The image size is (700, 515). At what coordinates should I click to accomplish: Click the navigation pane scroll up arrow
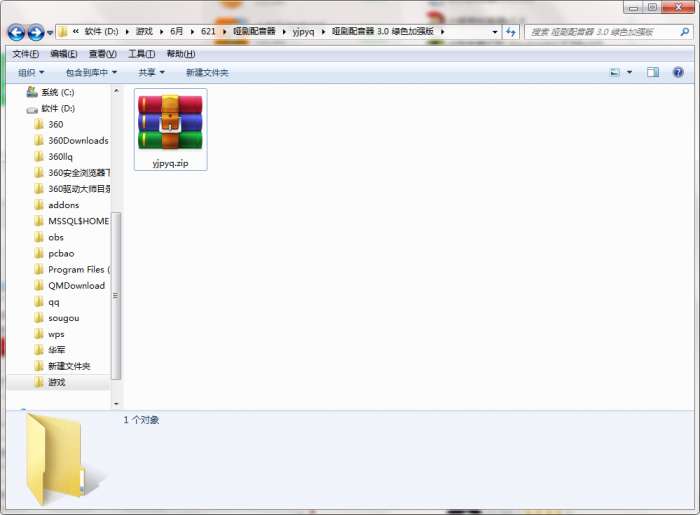point(116,91)
